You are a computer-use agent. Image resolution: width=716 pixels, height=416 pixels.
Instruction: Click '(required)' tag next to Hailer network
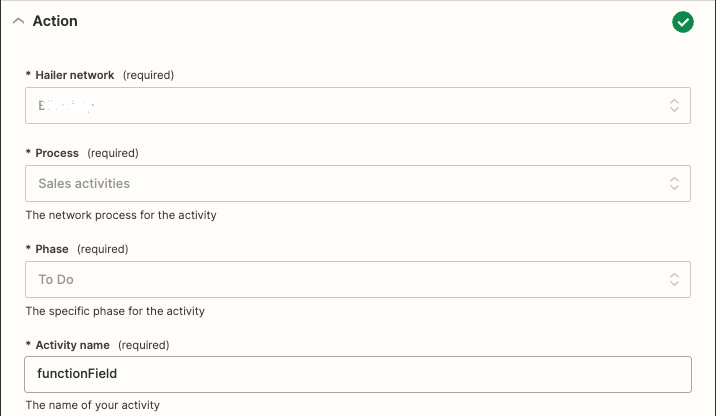pos(148,75)
